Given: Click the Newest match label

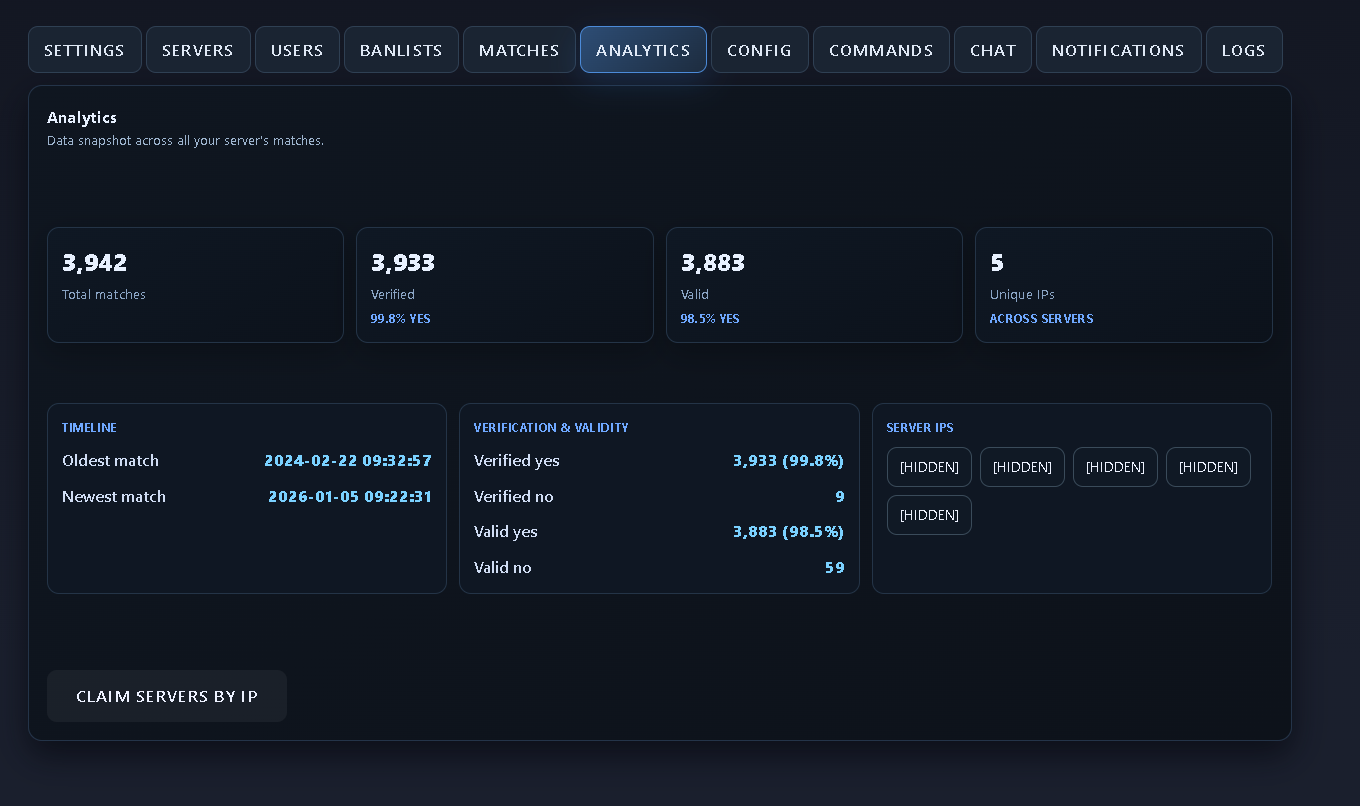Looking at the screenshot, I should coord(114,497).
